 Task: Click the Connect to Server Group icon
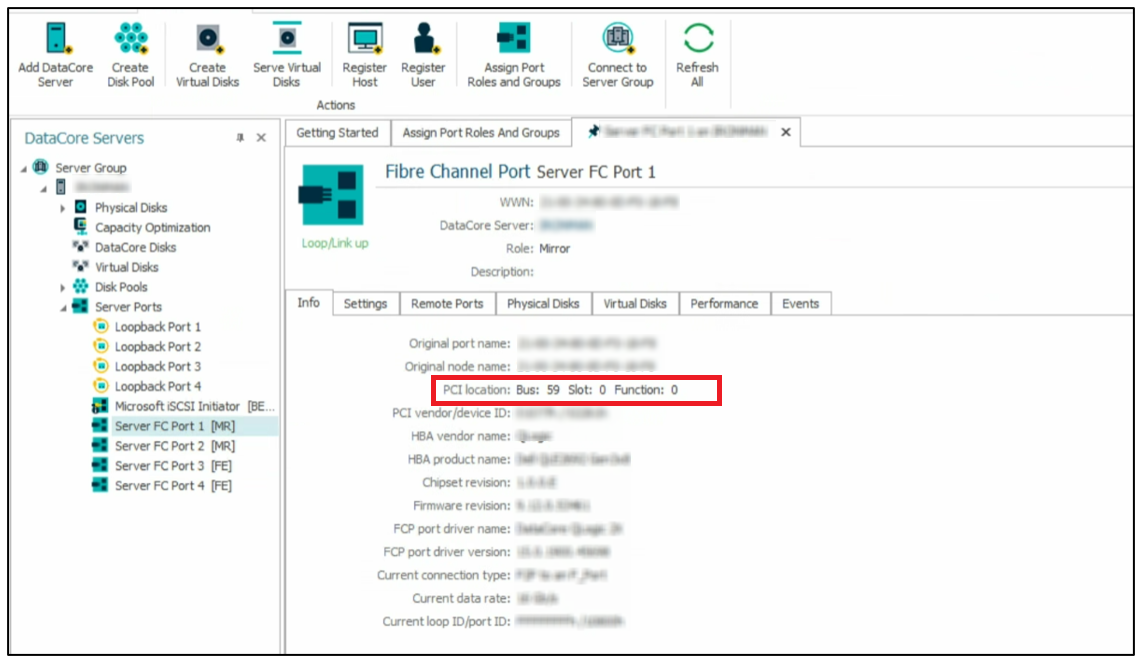coord(617,39)
